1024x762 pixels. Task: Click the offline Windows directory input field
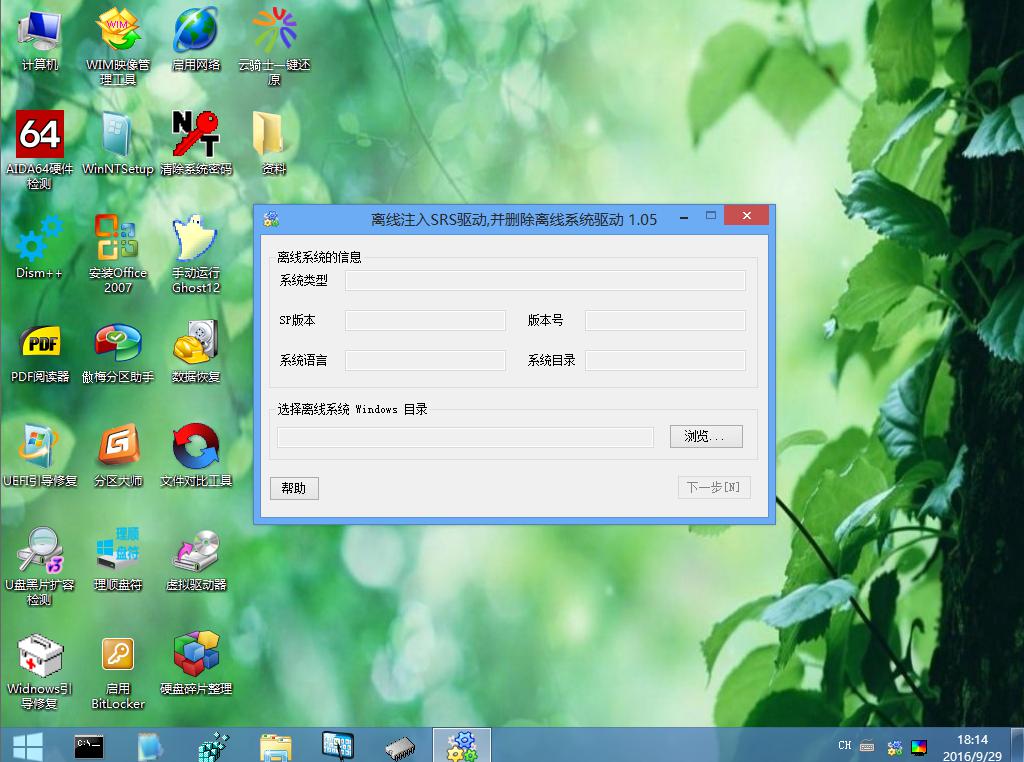pos(464,436)
